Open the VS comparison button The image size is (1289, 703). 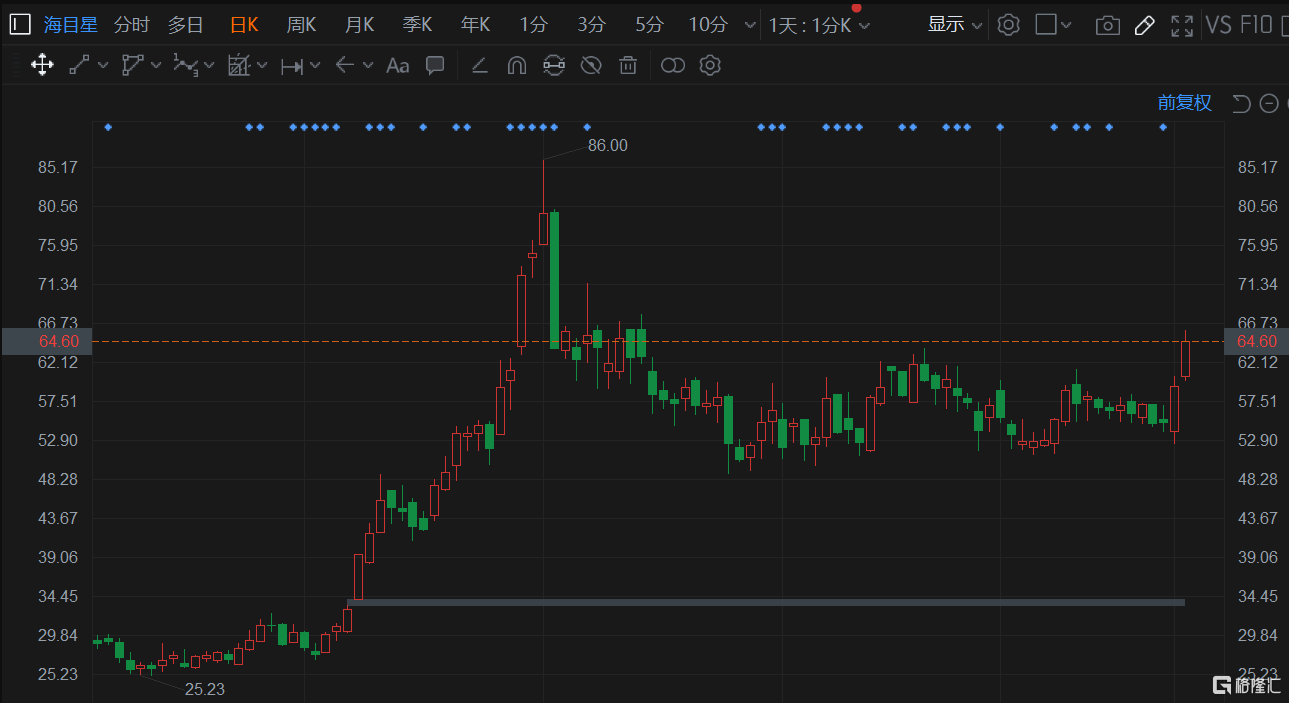(1218, 25)
